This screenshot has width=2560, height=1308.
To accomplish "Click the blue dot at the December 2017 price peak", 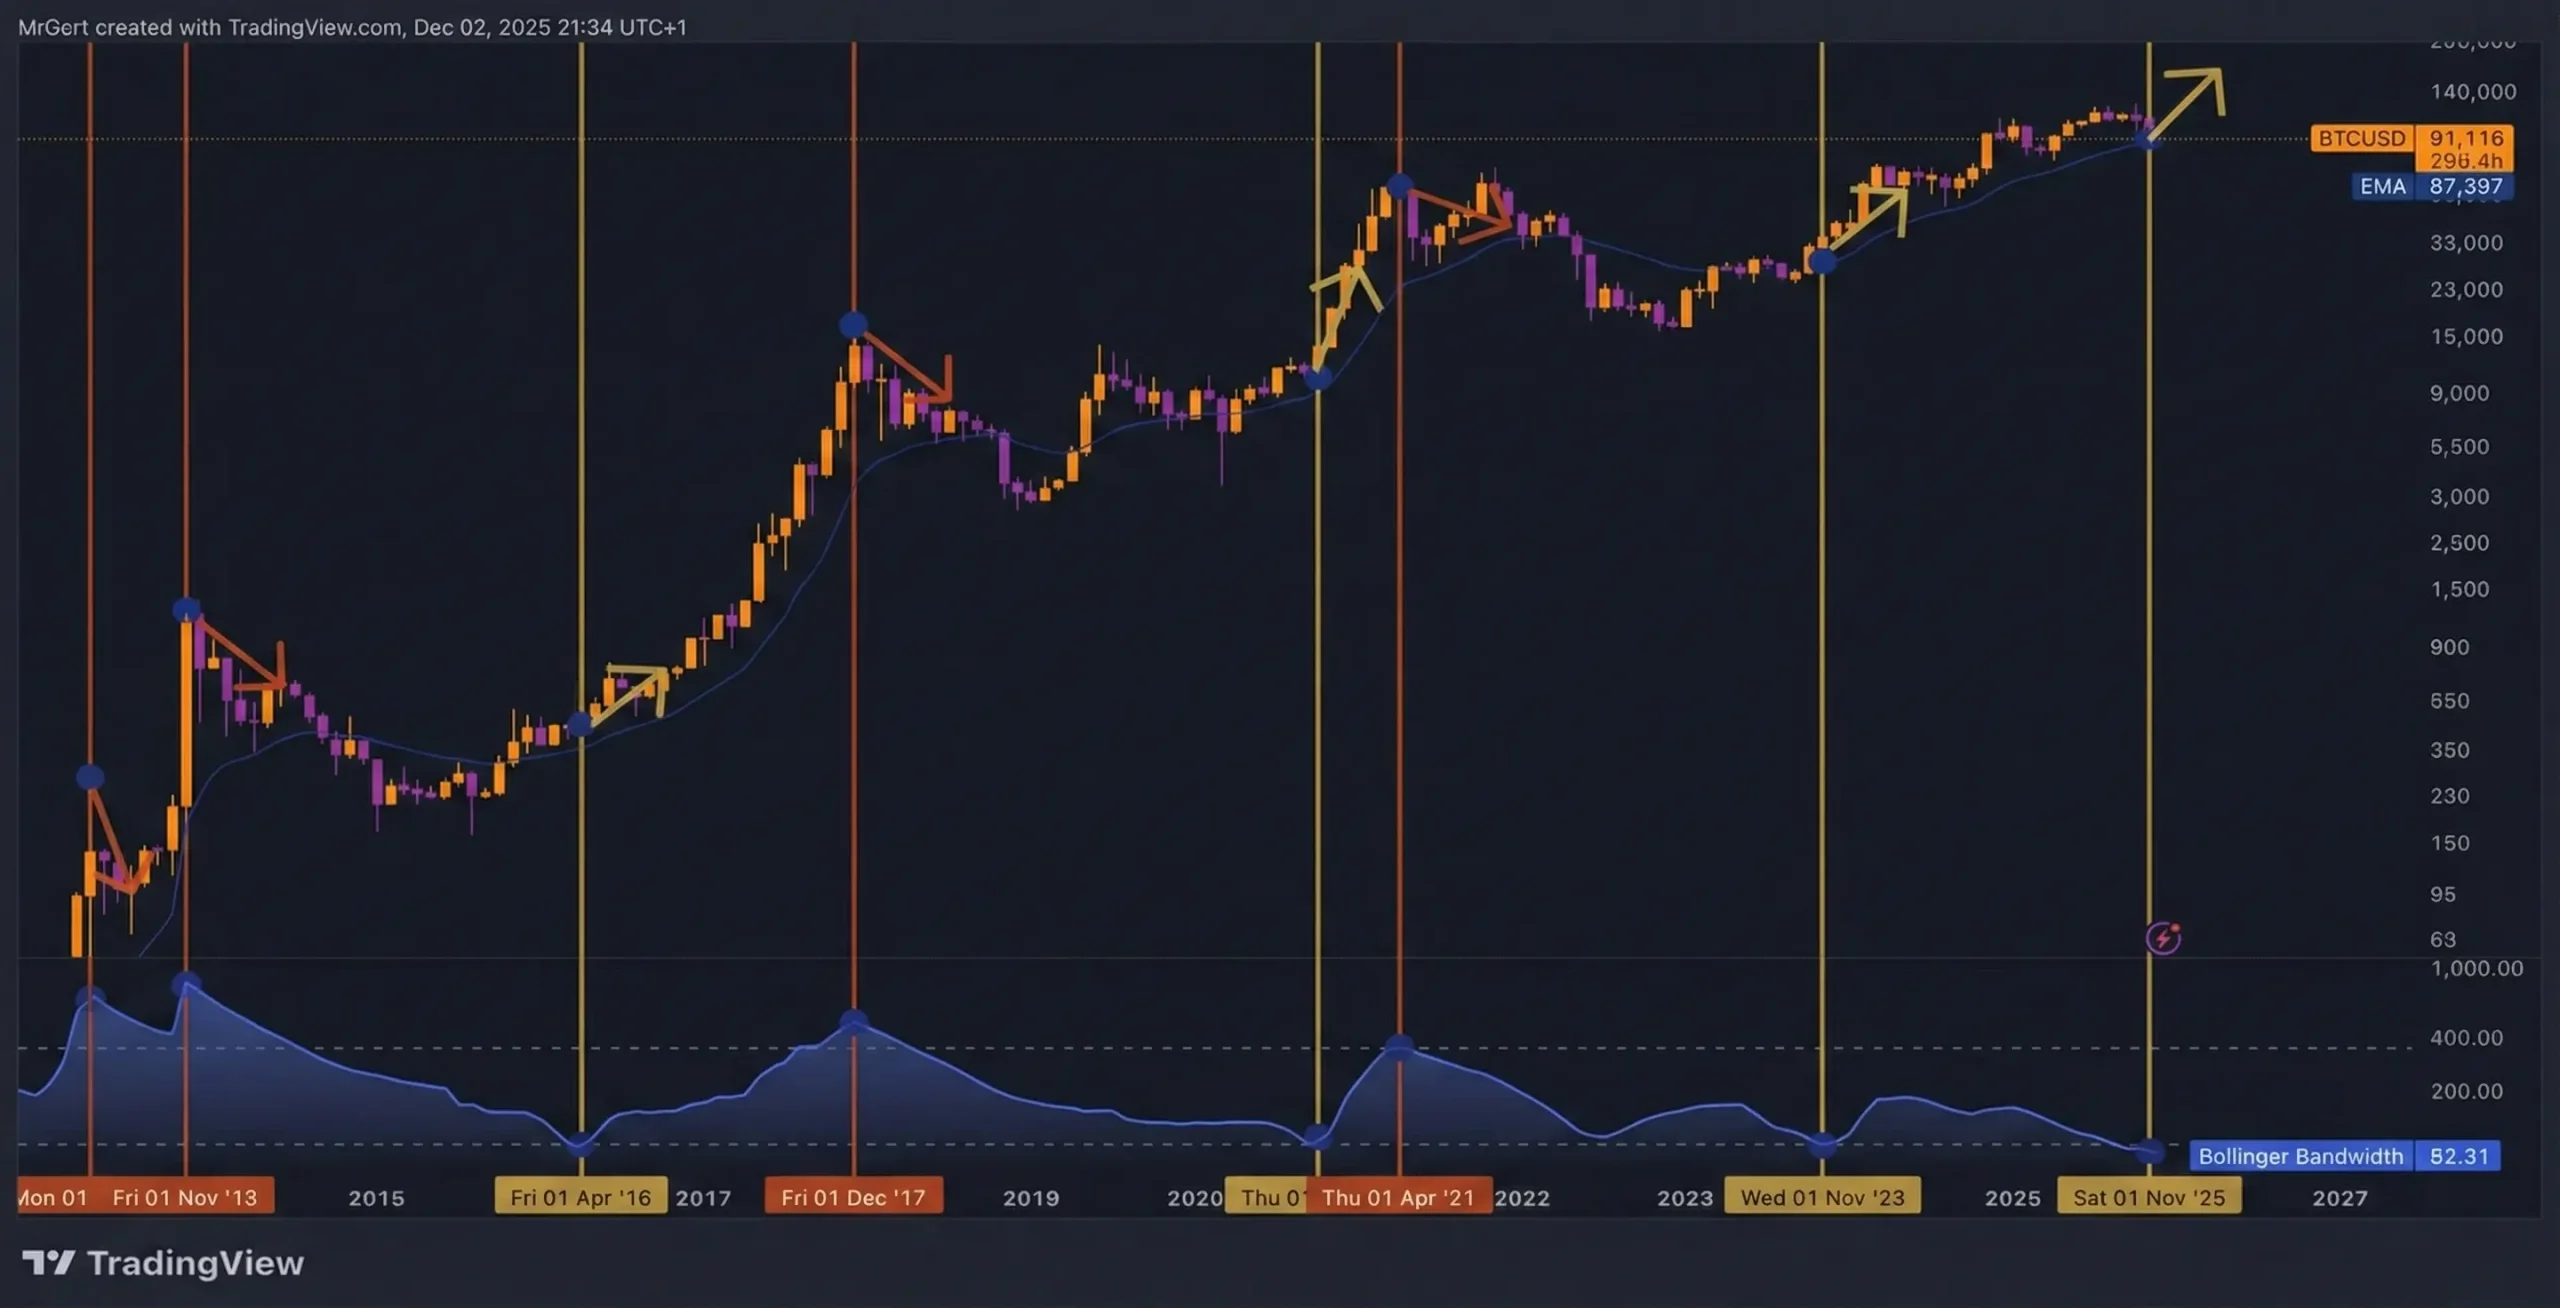I will pos(853,324).
